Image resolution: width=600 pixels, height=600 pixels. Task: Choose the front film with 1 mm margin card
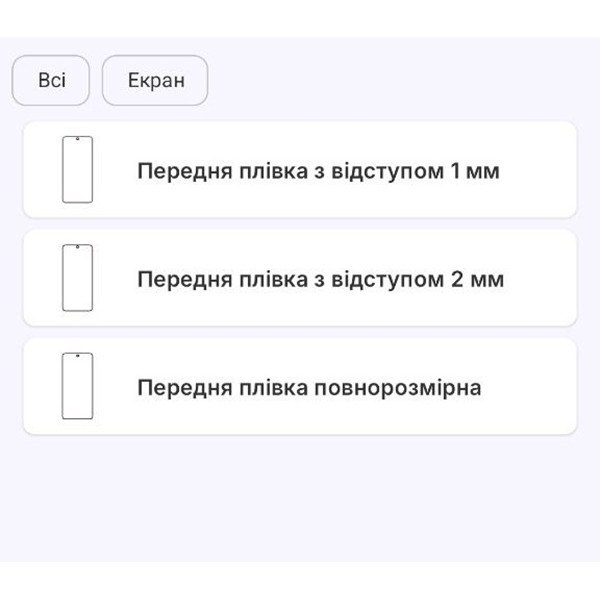300,170
